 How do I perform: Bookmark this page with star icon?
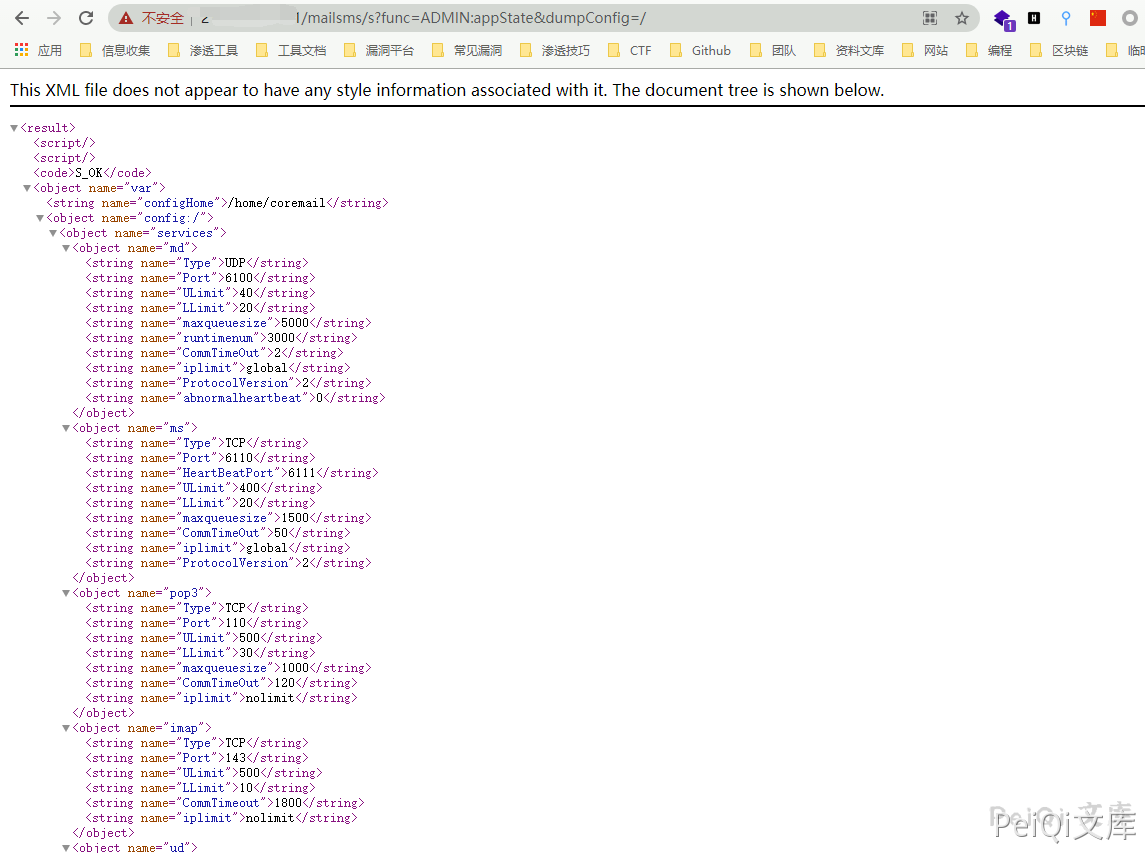[x=962, y=18]
